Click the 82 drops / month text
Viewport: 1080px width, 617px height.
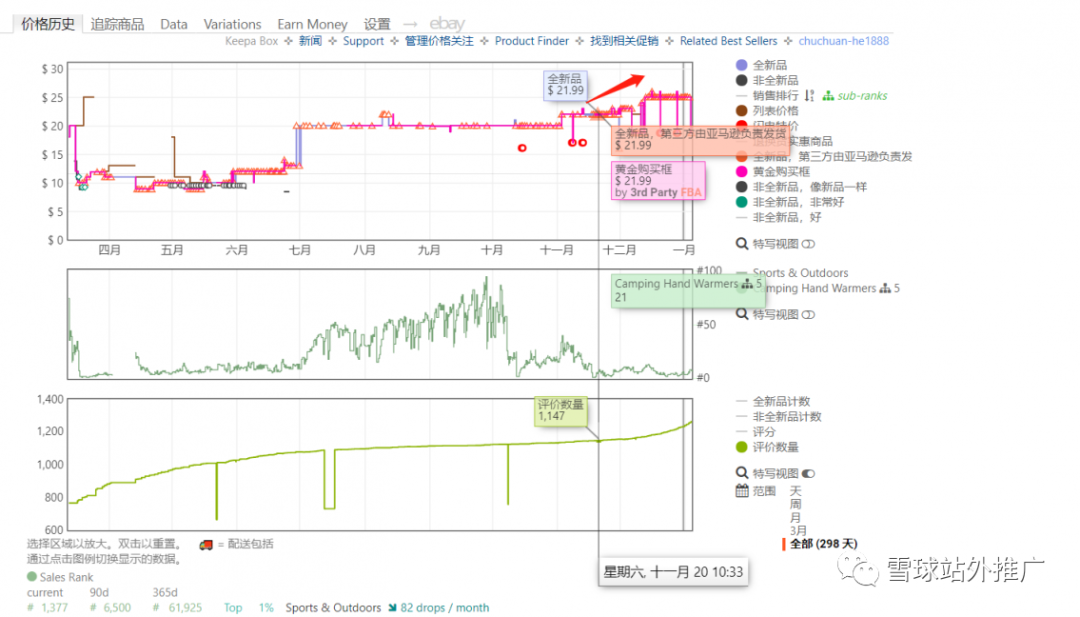[445, 607]
